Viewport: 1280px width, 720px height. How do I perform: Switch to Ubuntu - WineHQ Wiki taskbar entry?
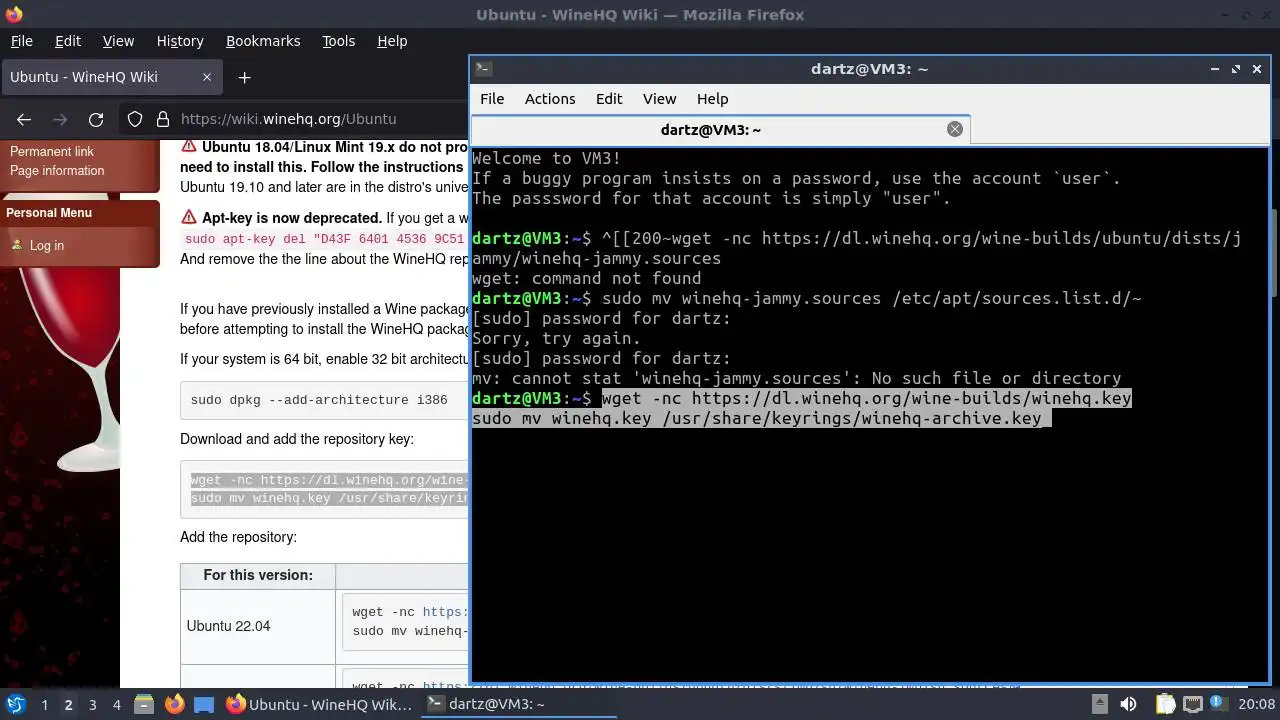point(319,704)
